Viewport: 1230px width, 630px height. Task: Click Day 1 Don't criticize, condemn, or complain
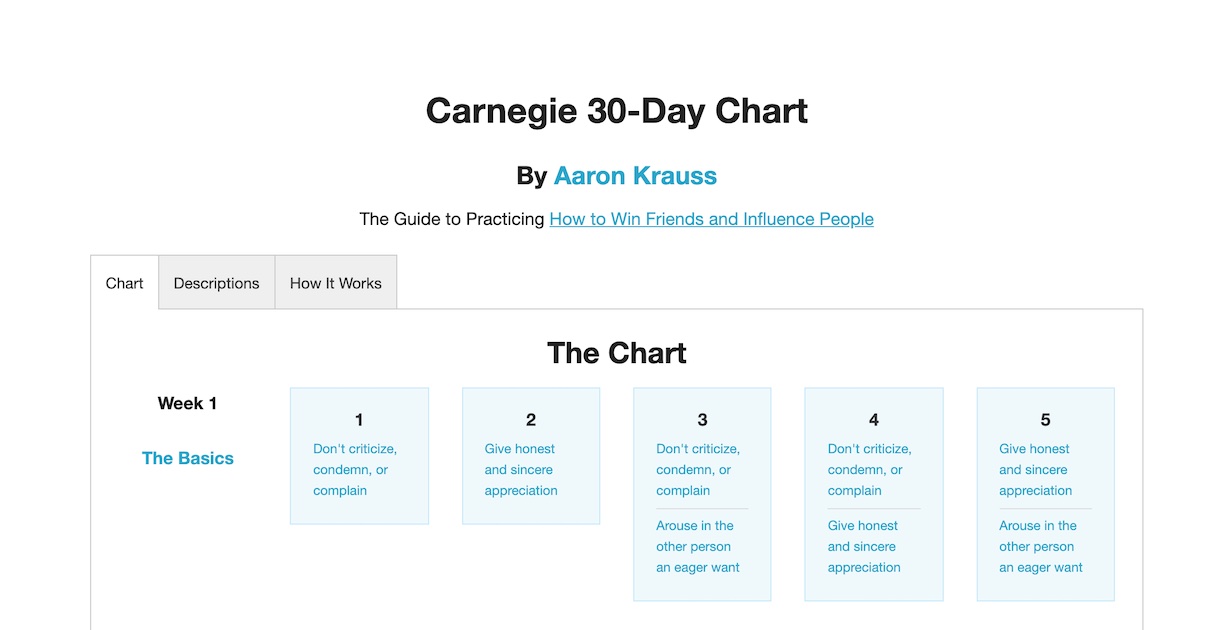(x=355, y=470)
